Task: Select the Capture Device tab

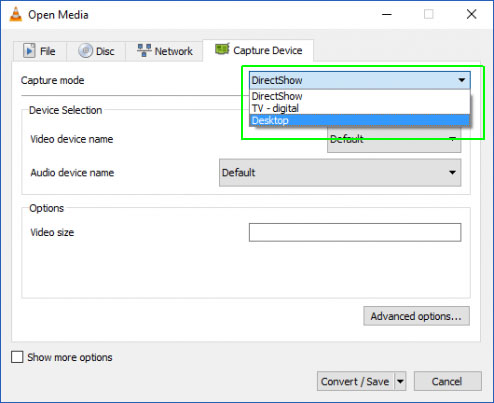Action: (x=258, y=50)
